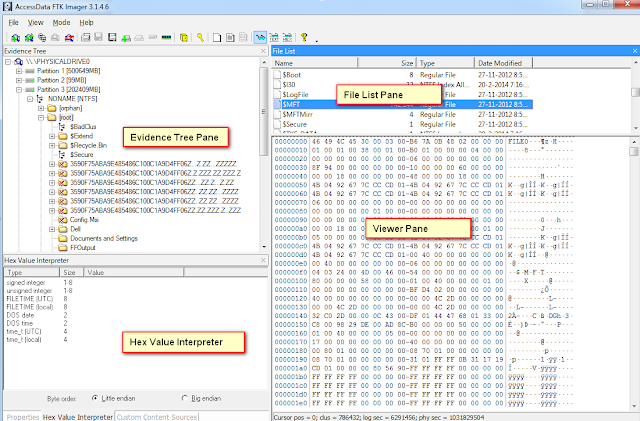
Task: Click Add to Custom Content Image icon
Action: click(126, 38)
